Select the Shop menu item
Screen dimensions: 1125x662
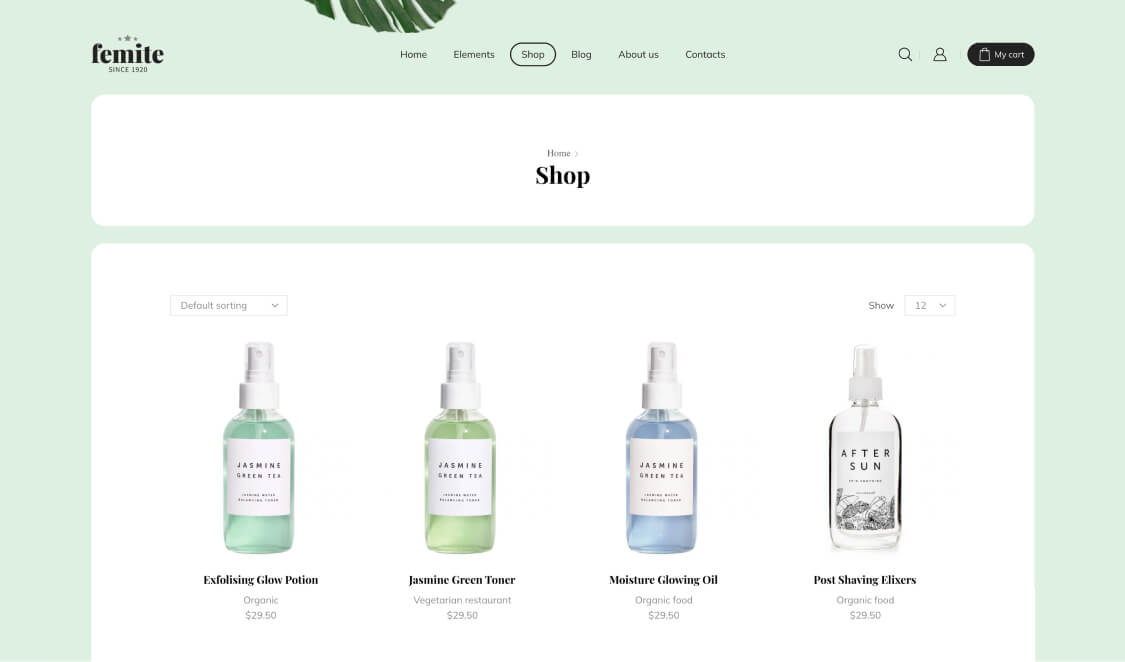tap(532, 55)
